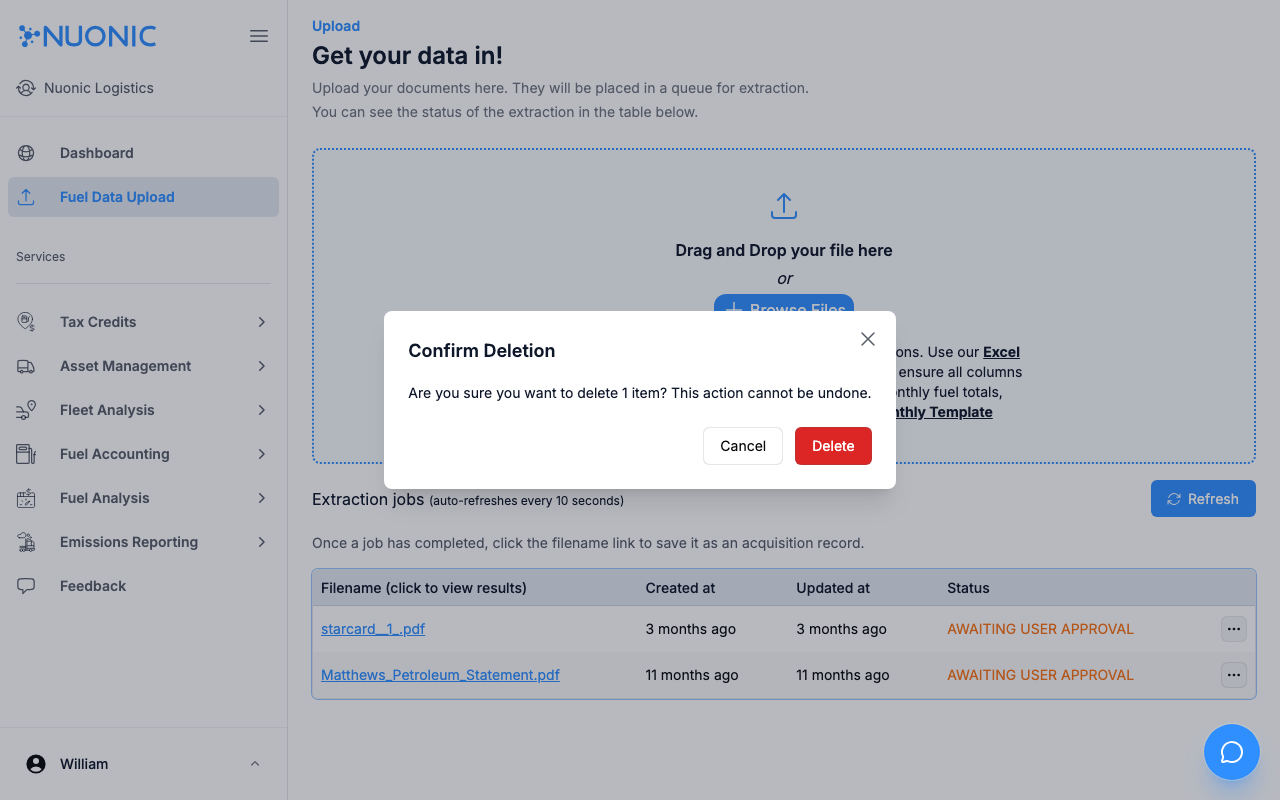Click the Asset Management truck icon
The height and width of the screenshot is (800, 1280).
pyautogui.click(x=26, y=366)
